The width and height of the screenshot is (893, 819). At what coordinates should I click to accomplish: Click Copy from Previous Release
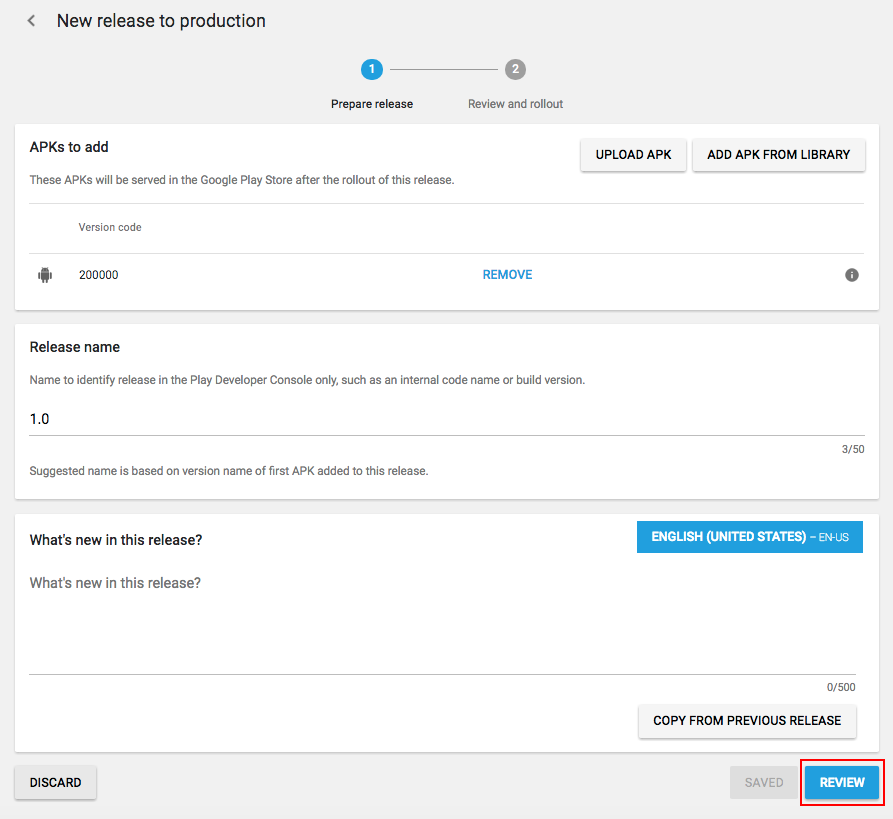coord(747,721)
